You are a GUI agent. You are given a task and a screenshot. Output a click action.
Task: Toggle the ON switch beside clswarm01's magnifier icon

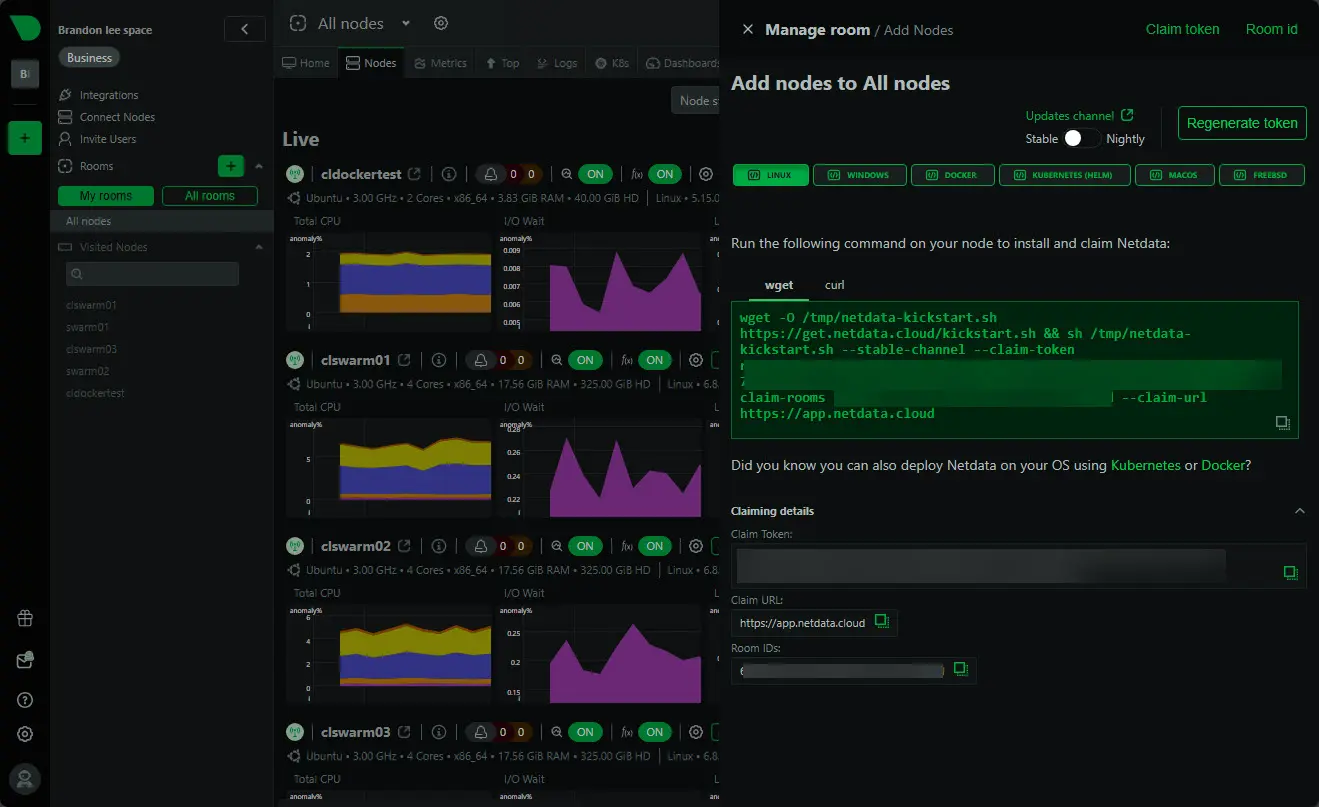[585, 360]
